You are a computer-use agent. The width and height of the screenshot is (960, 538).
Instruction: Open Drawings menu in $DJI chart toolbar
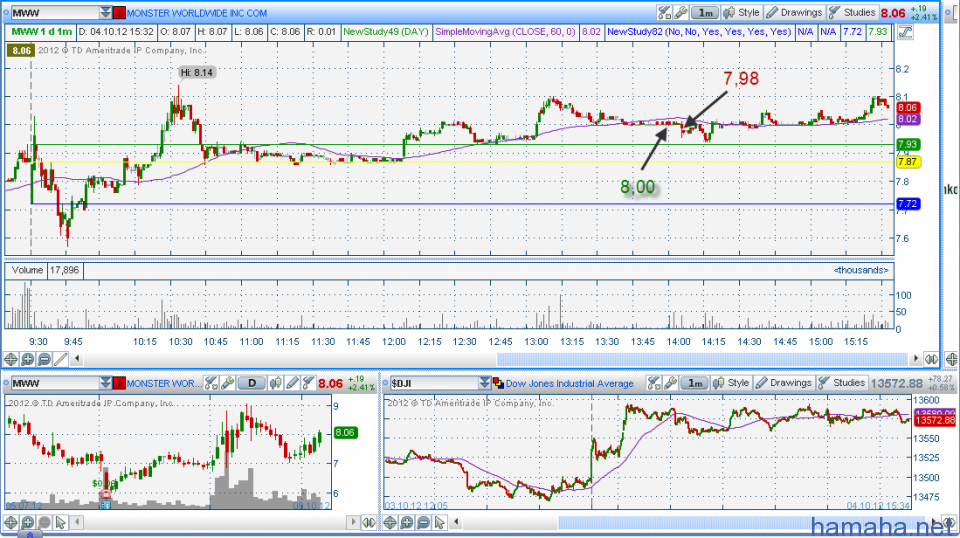tap(784, 383)
